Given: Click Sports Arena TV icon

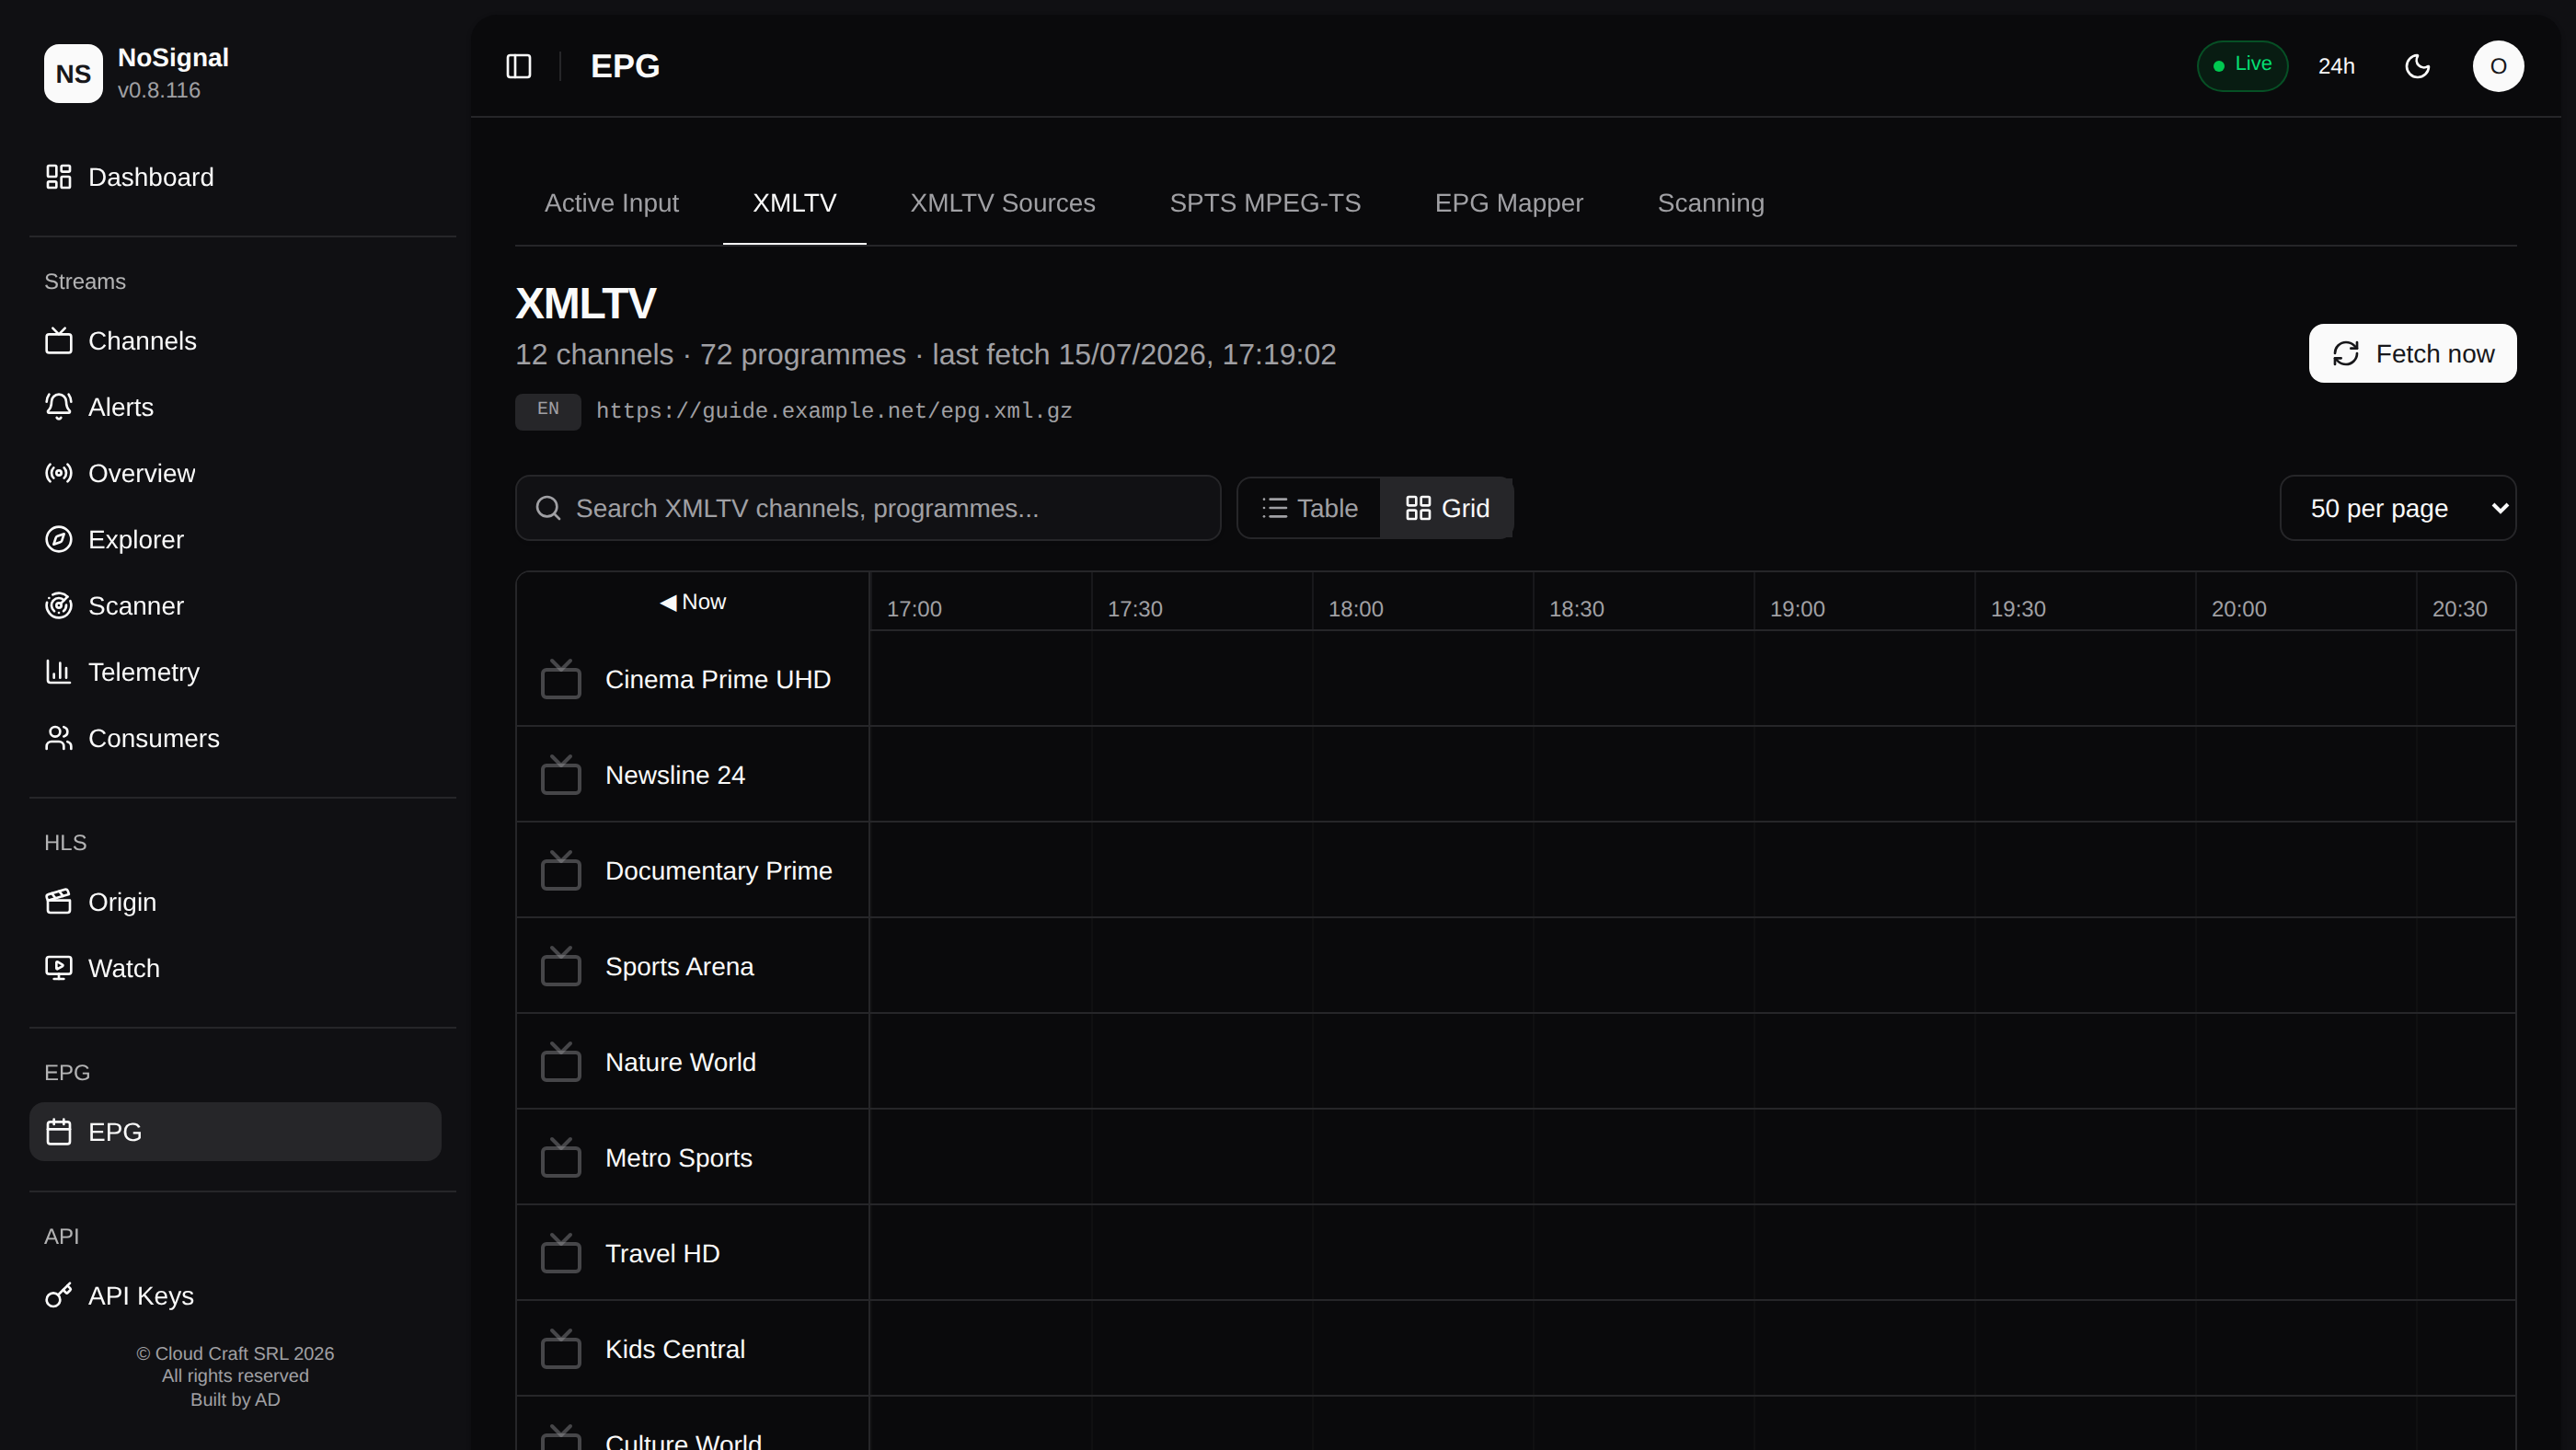Looking at the screenshot, I should (561, 967).
